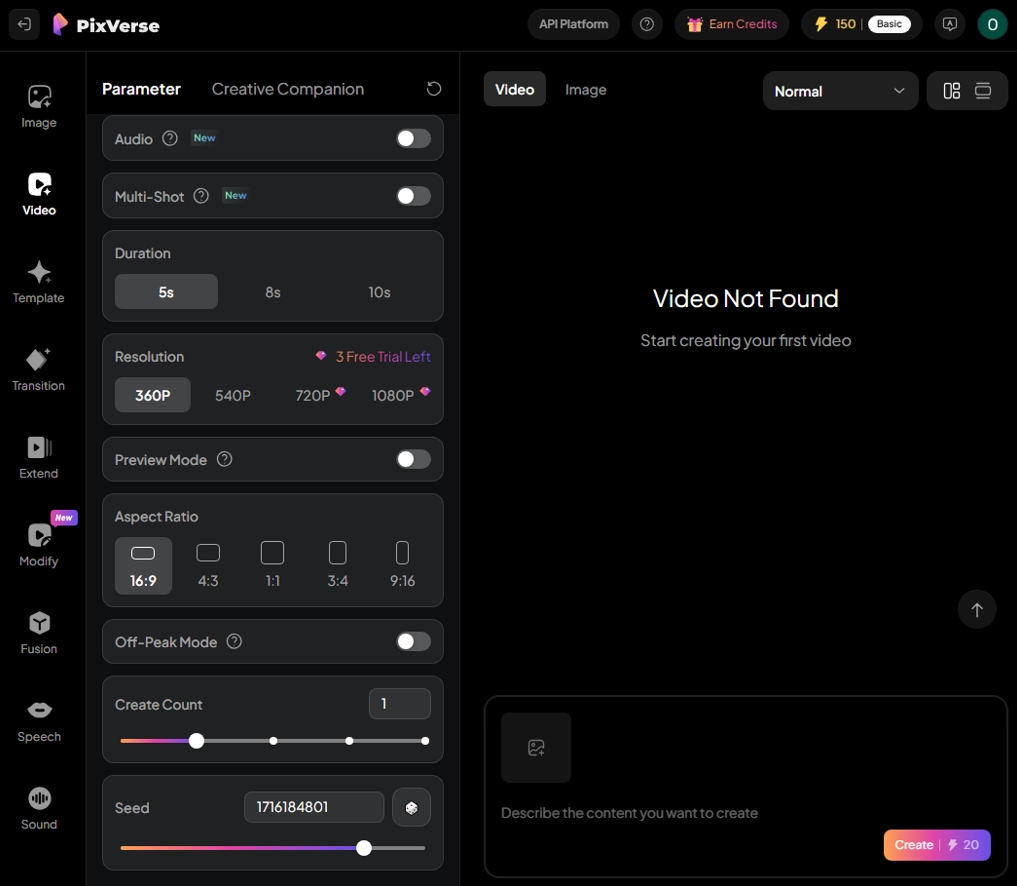Click the scroll-to-top arrow button
Screen dimensions: 1017x886
click(977, 609)
